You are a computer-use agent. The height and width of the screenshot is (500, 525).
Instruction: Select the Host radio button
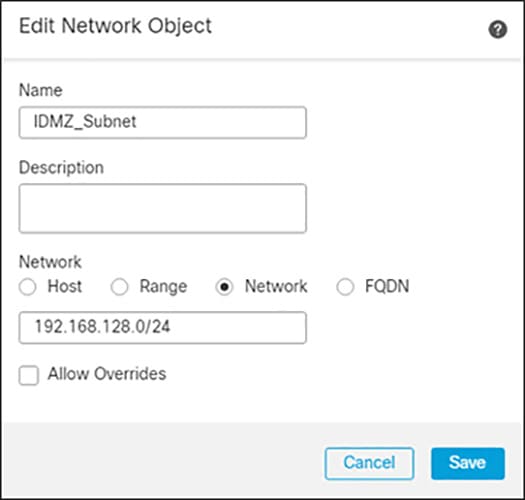27,287
